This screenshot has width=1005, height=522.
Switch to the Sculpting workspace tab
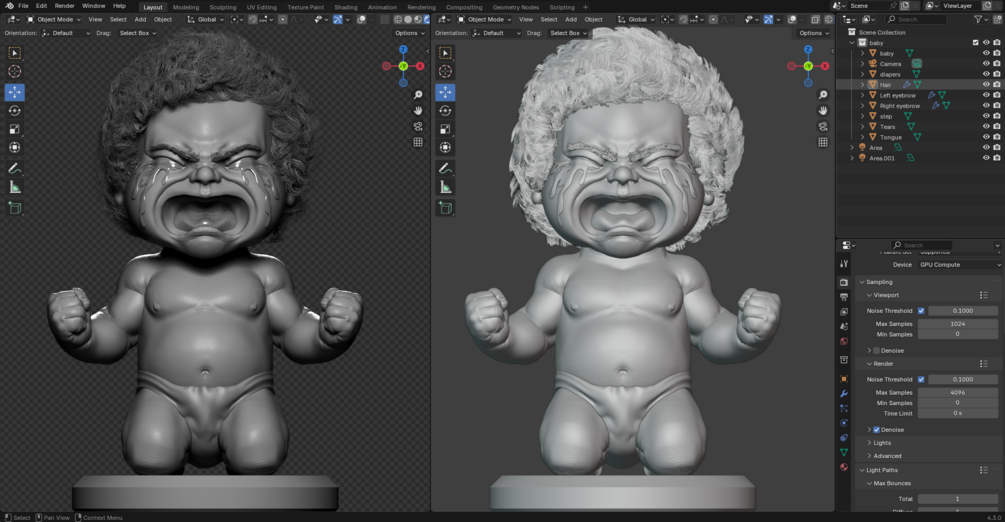pos(222,7)
